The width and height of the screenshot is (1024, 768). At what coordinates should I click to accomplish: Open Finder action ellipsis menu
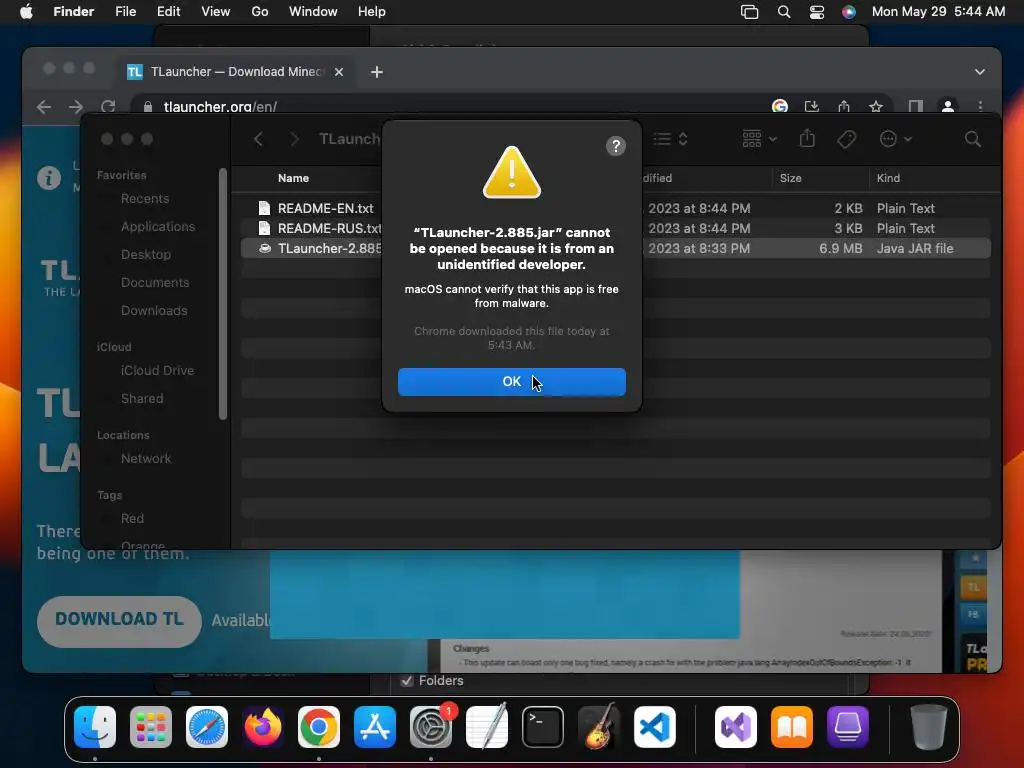tap(895, 138)
